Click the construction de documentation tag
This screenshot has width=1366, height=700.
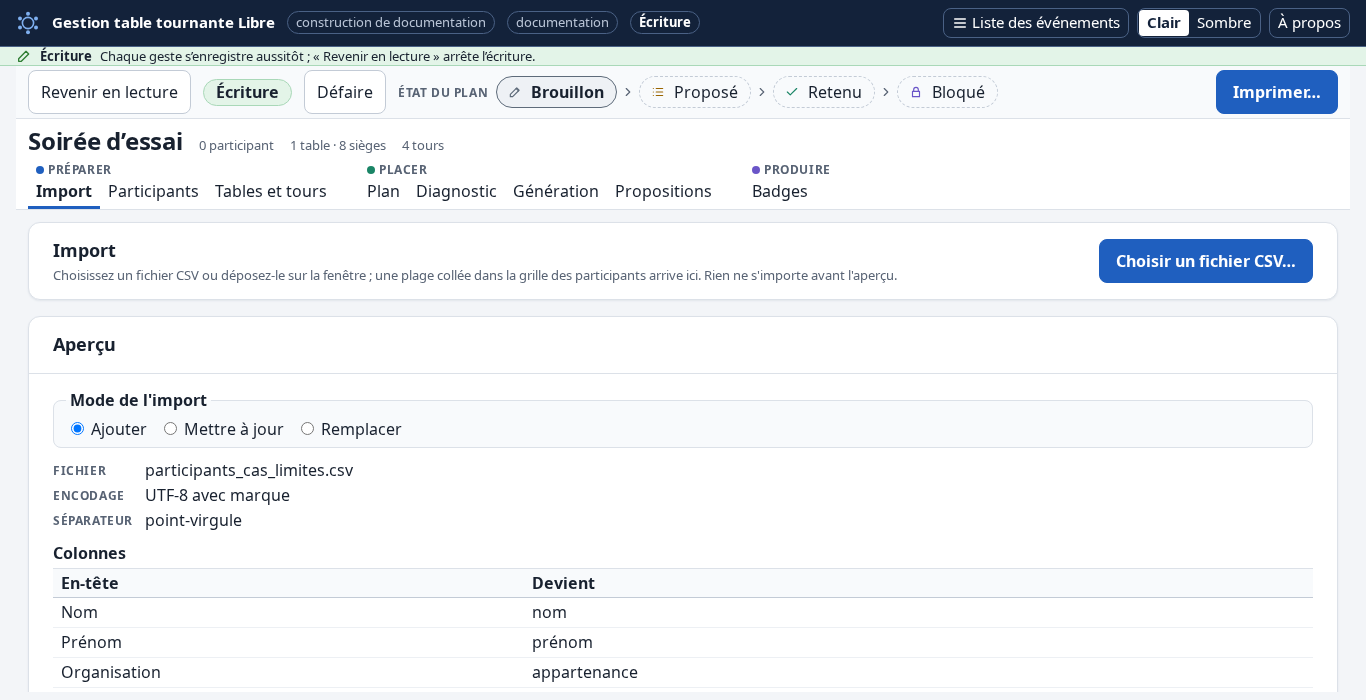coord(391,22)
